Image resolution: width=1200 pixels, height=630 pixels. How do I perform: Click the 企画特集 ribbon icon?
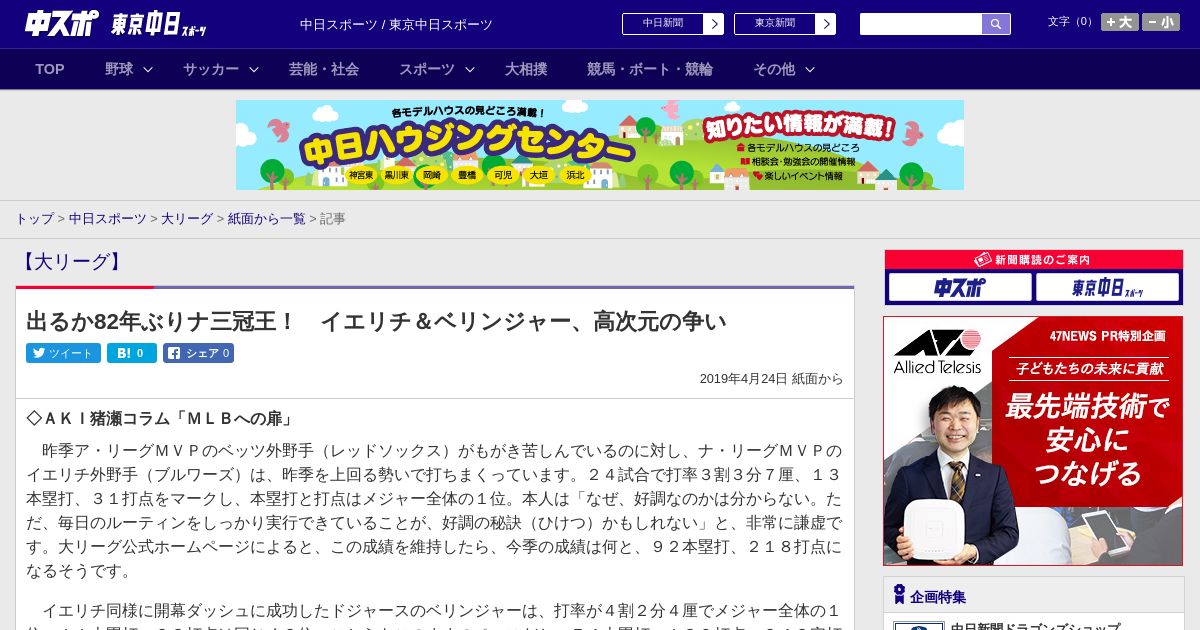899,595
